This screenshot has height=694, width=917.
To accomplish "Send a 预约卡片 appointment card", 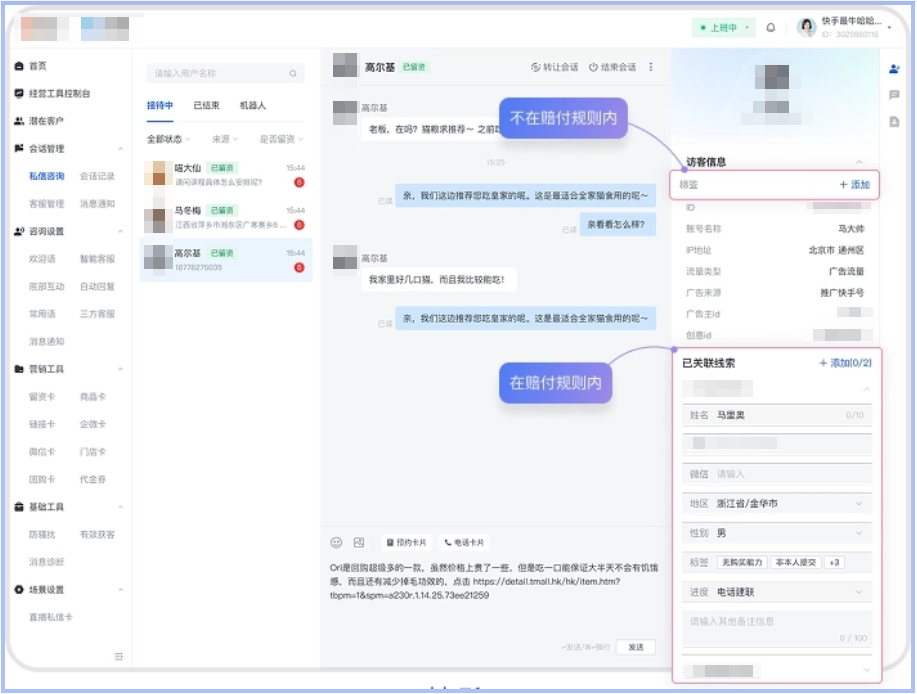I will 411,540.
